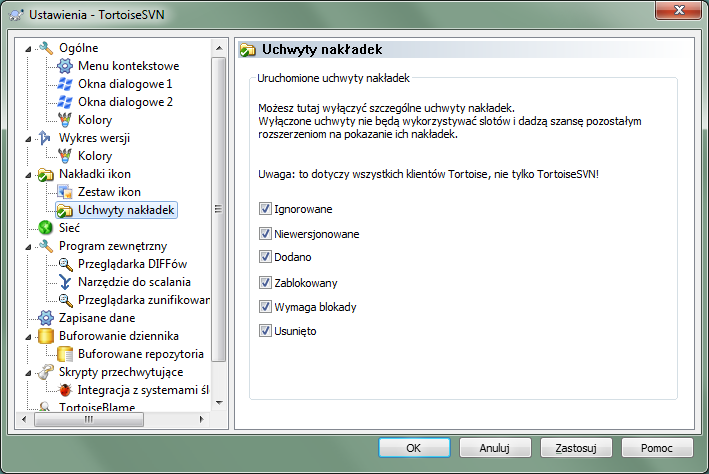Close the settings window
Screen dimensions: 709x474
tap(678, 10)
